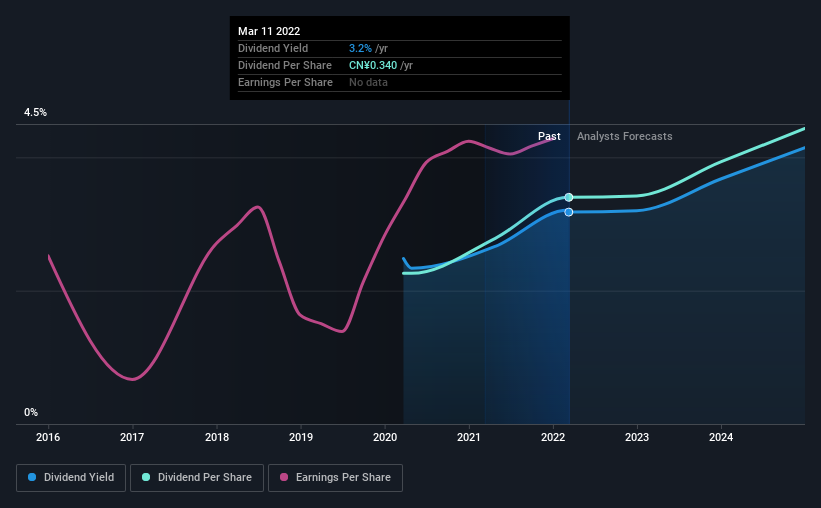Select the blue Dividend Yield data point marker
The height and width of the screenshot is (508, 821).
pos(569,212)
